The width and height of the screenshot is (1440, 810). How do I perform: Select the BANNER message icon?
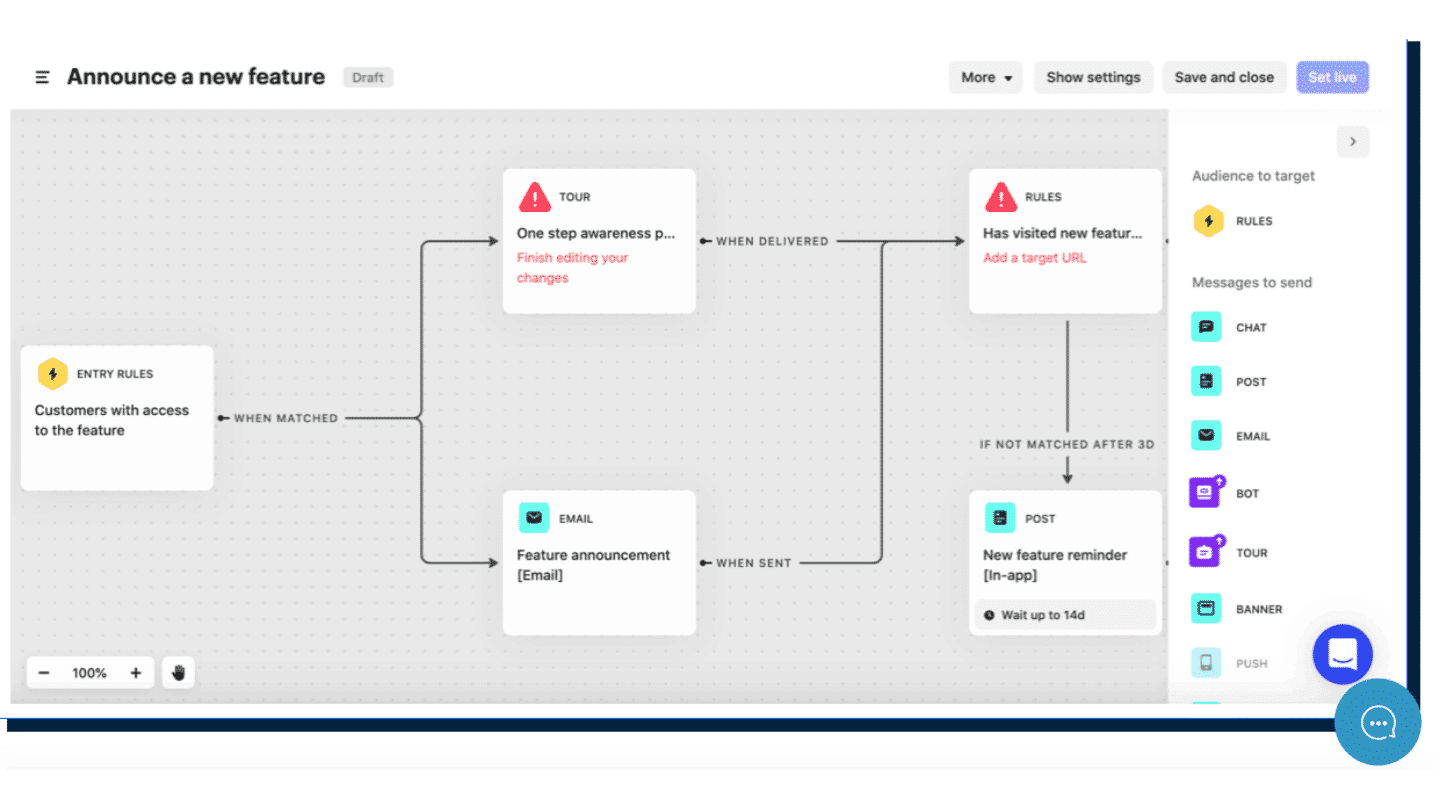click(x=1207, y=608)
